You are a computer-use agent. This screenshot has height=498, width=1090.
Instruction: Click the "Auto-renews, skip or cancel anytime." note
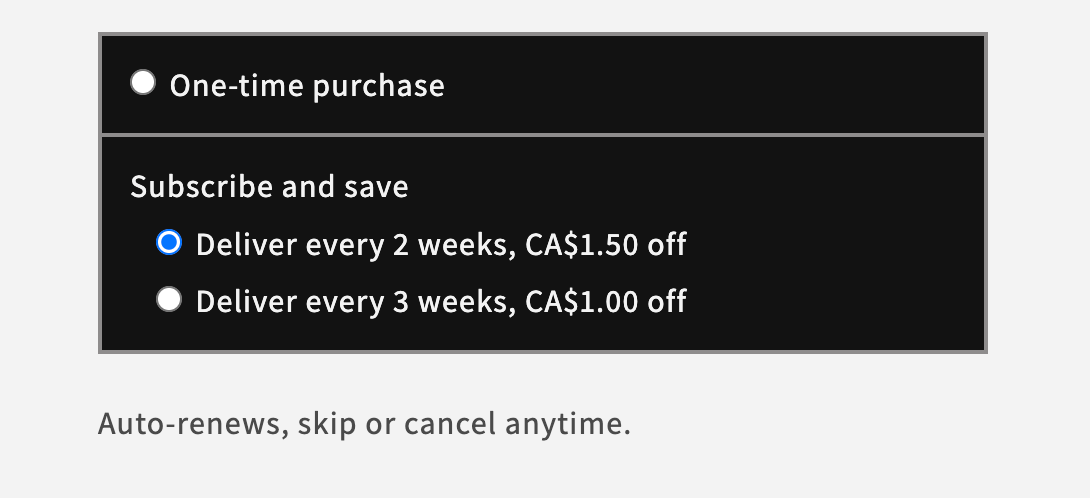pyautogui.click(x=364, y=424)
